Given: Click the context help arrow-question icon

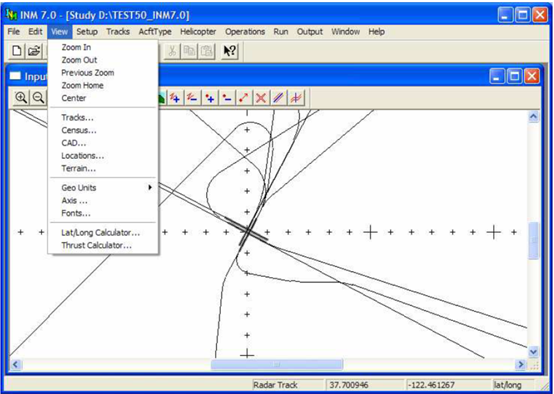Looking at the screenshot, I should click(230, 51).
